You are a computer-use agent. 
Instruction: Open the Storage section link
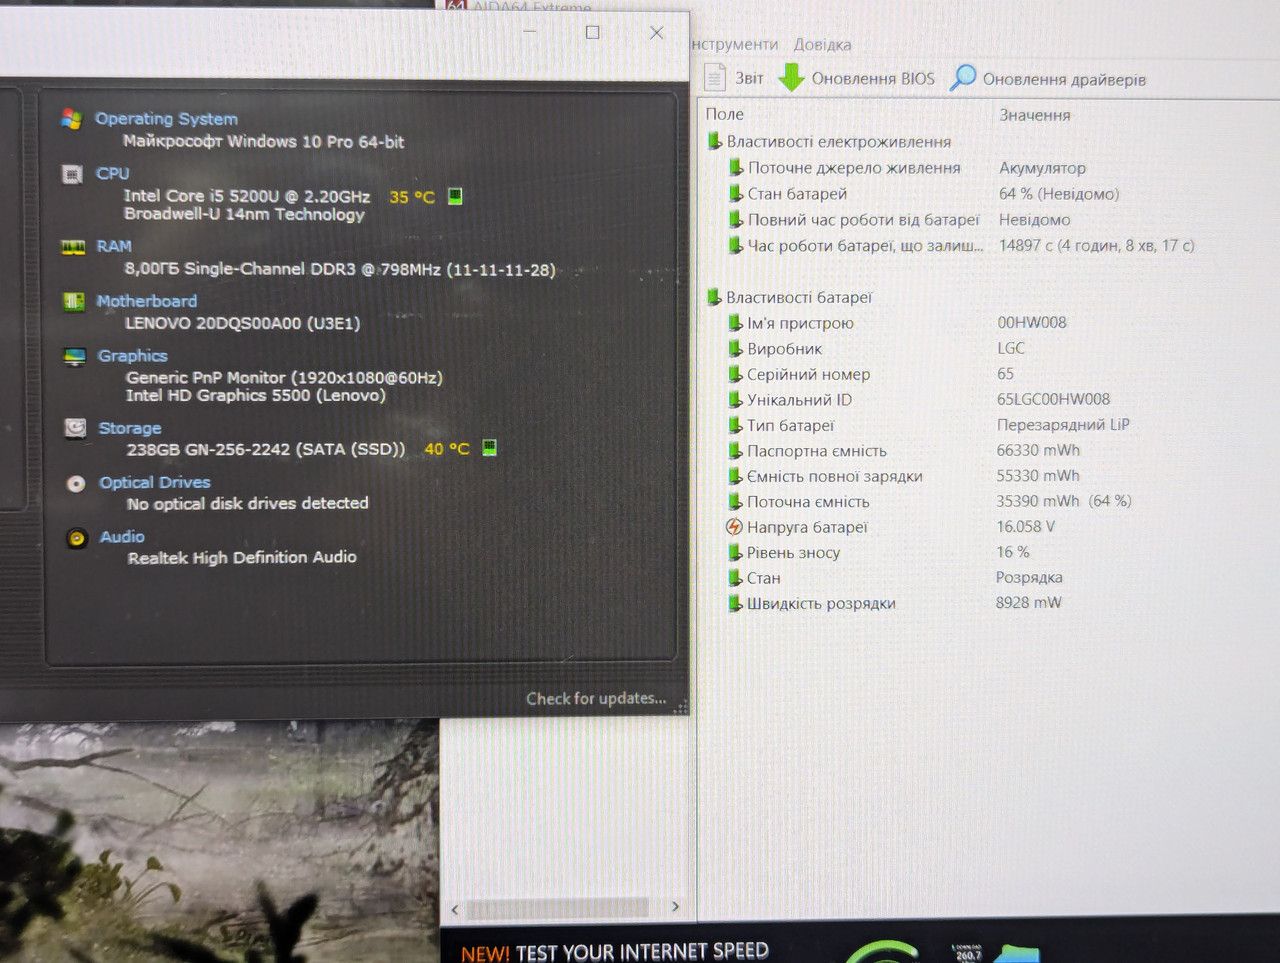pos(130,428)
